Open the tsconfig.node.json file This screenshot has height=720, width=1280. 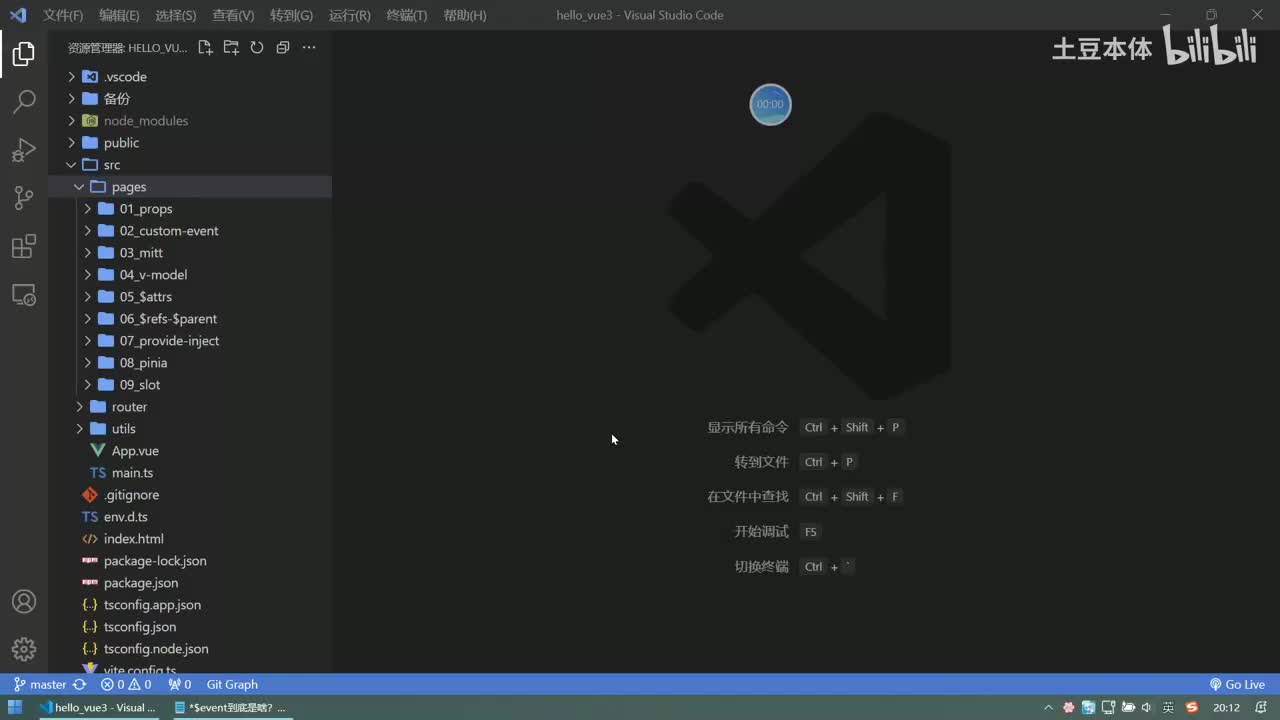[x=190, y=649]
